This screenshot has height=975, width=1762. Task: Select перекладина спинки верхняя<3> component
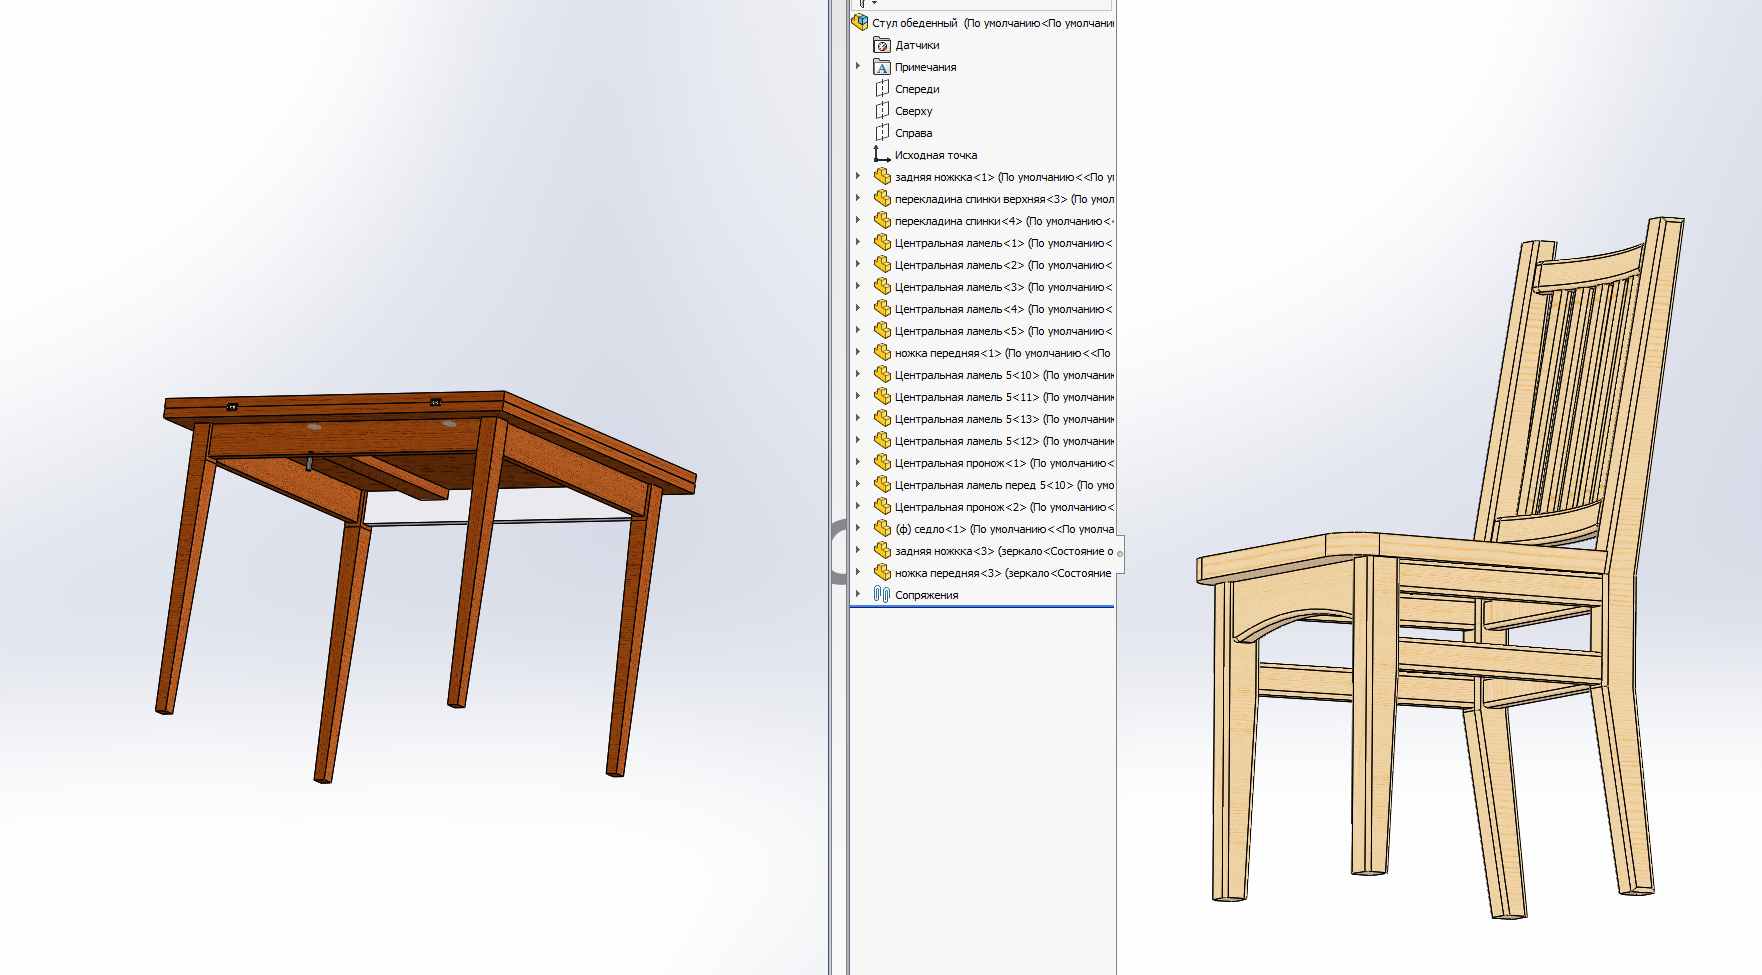point(980,199)
